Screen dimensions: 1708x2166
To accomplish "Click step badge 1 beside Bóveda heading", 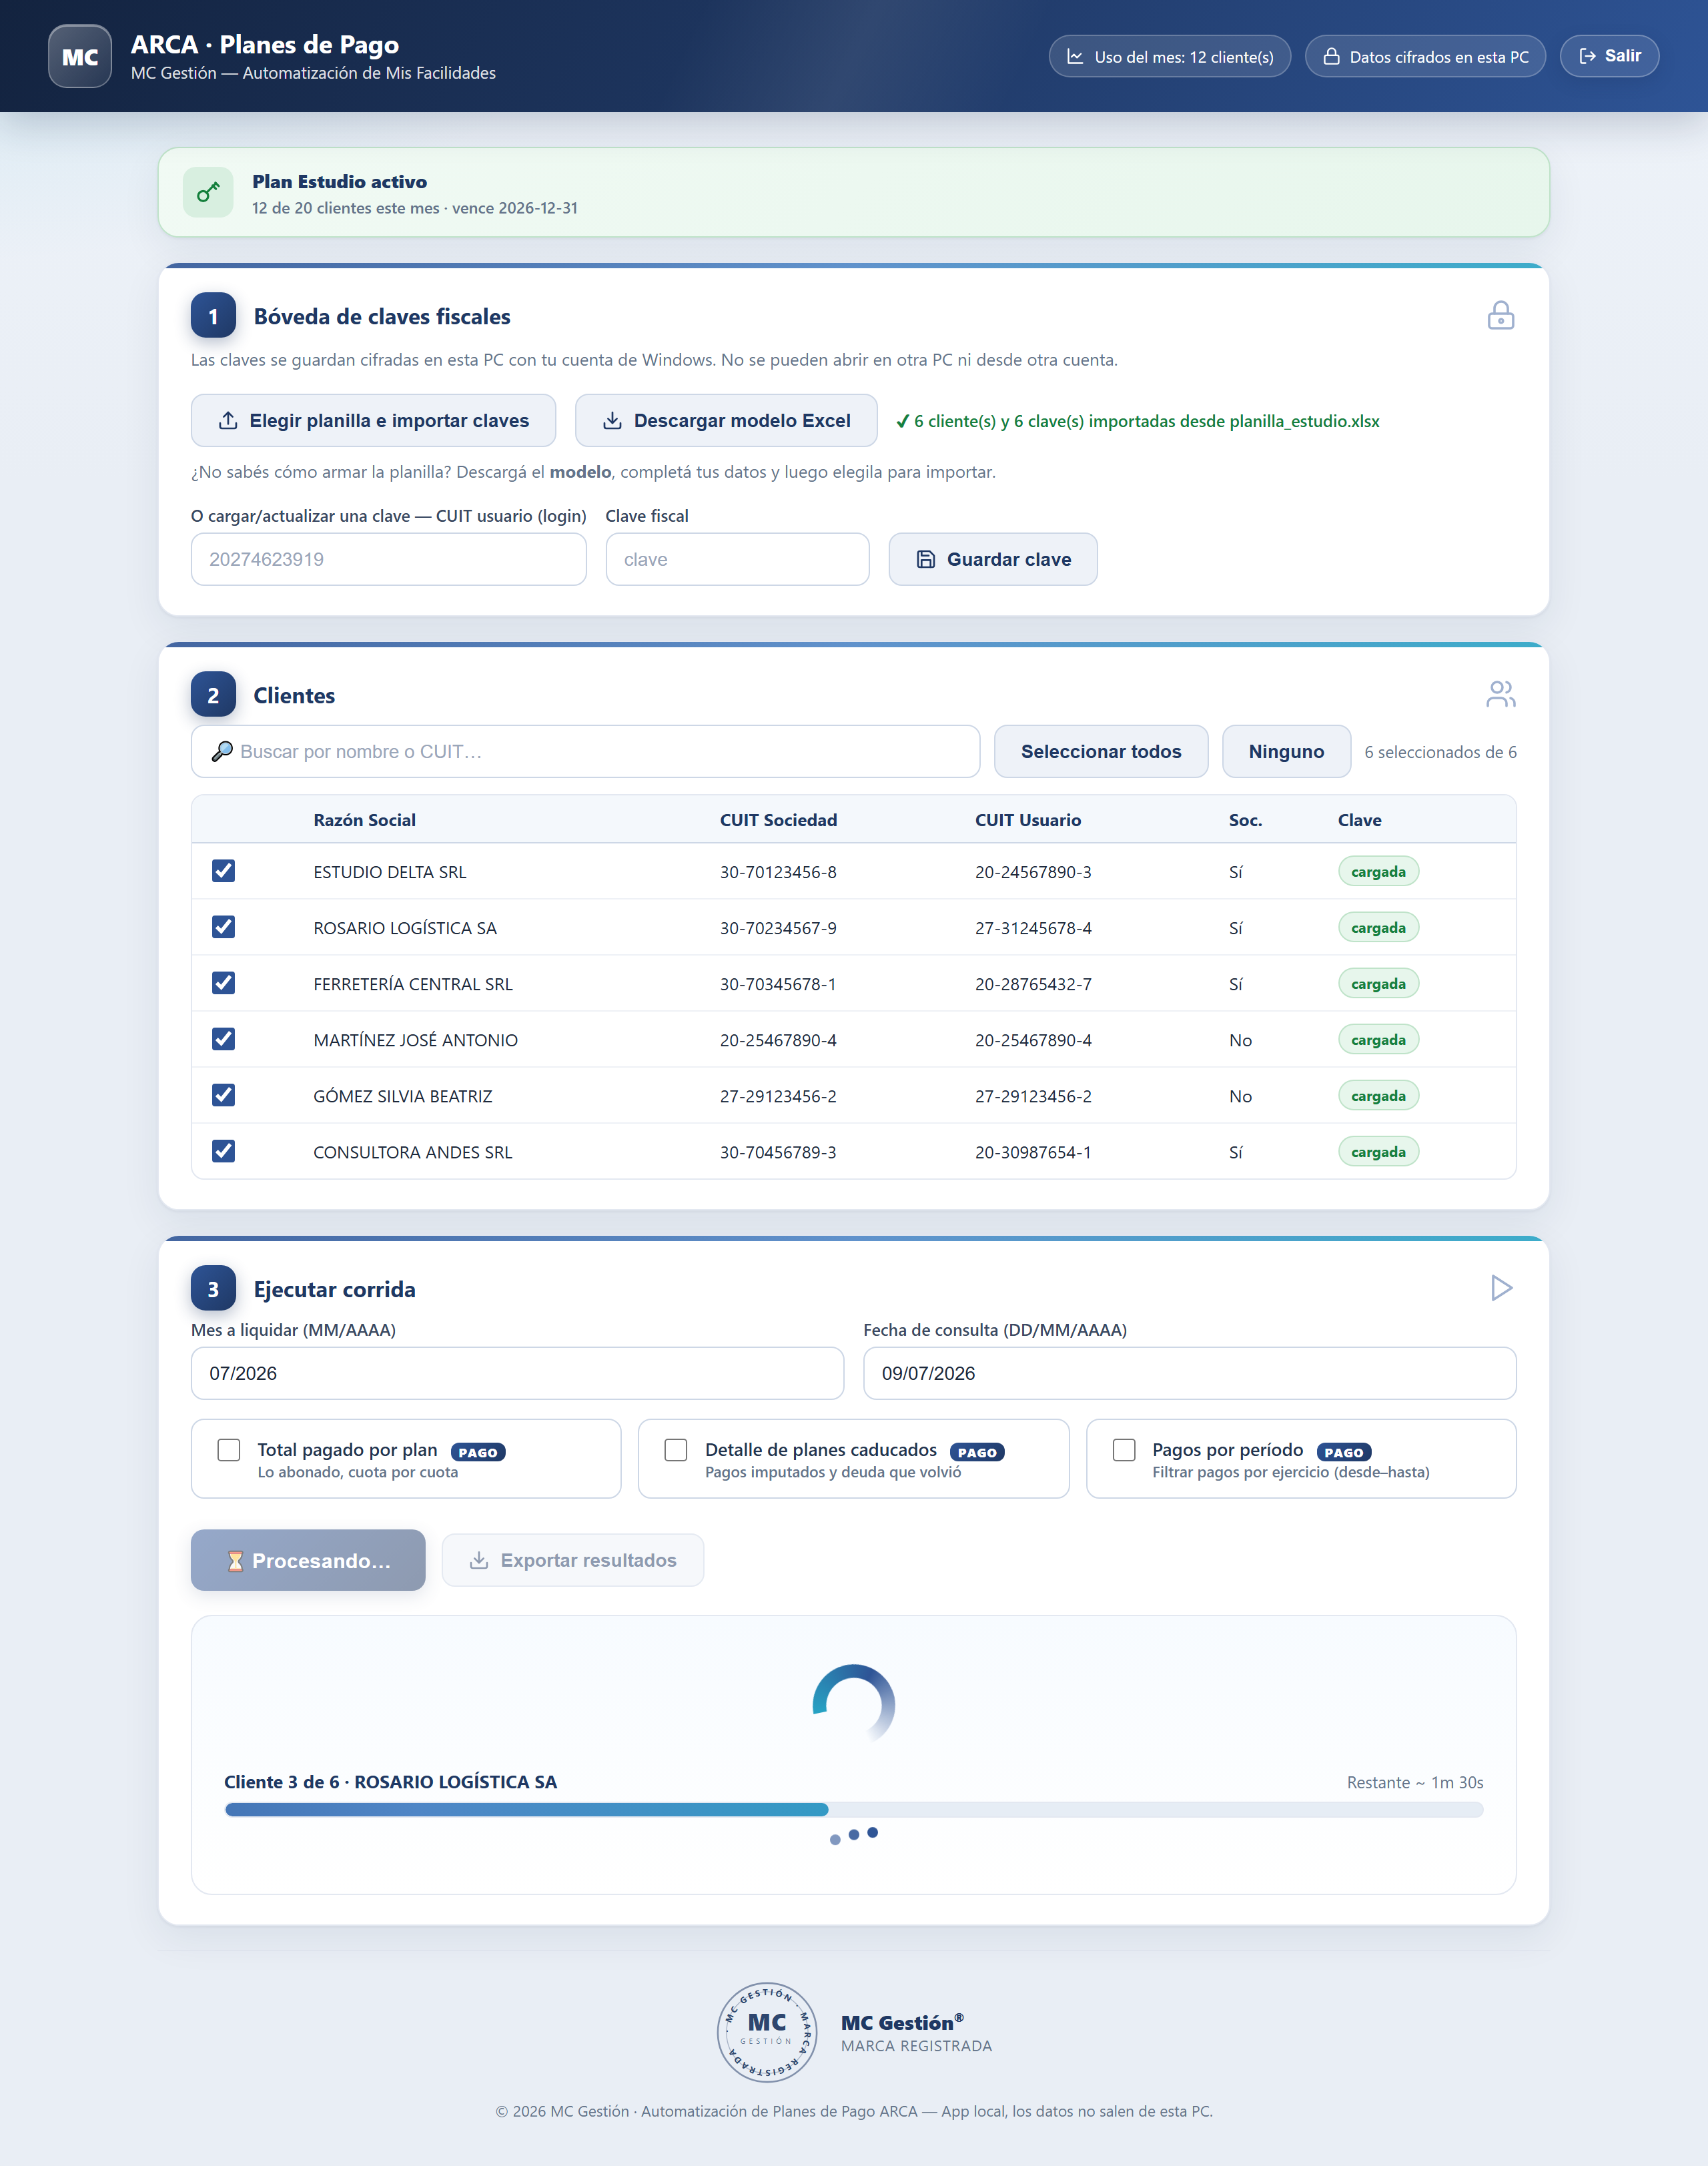I will click(213, 316).
